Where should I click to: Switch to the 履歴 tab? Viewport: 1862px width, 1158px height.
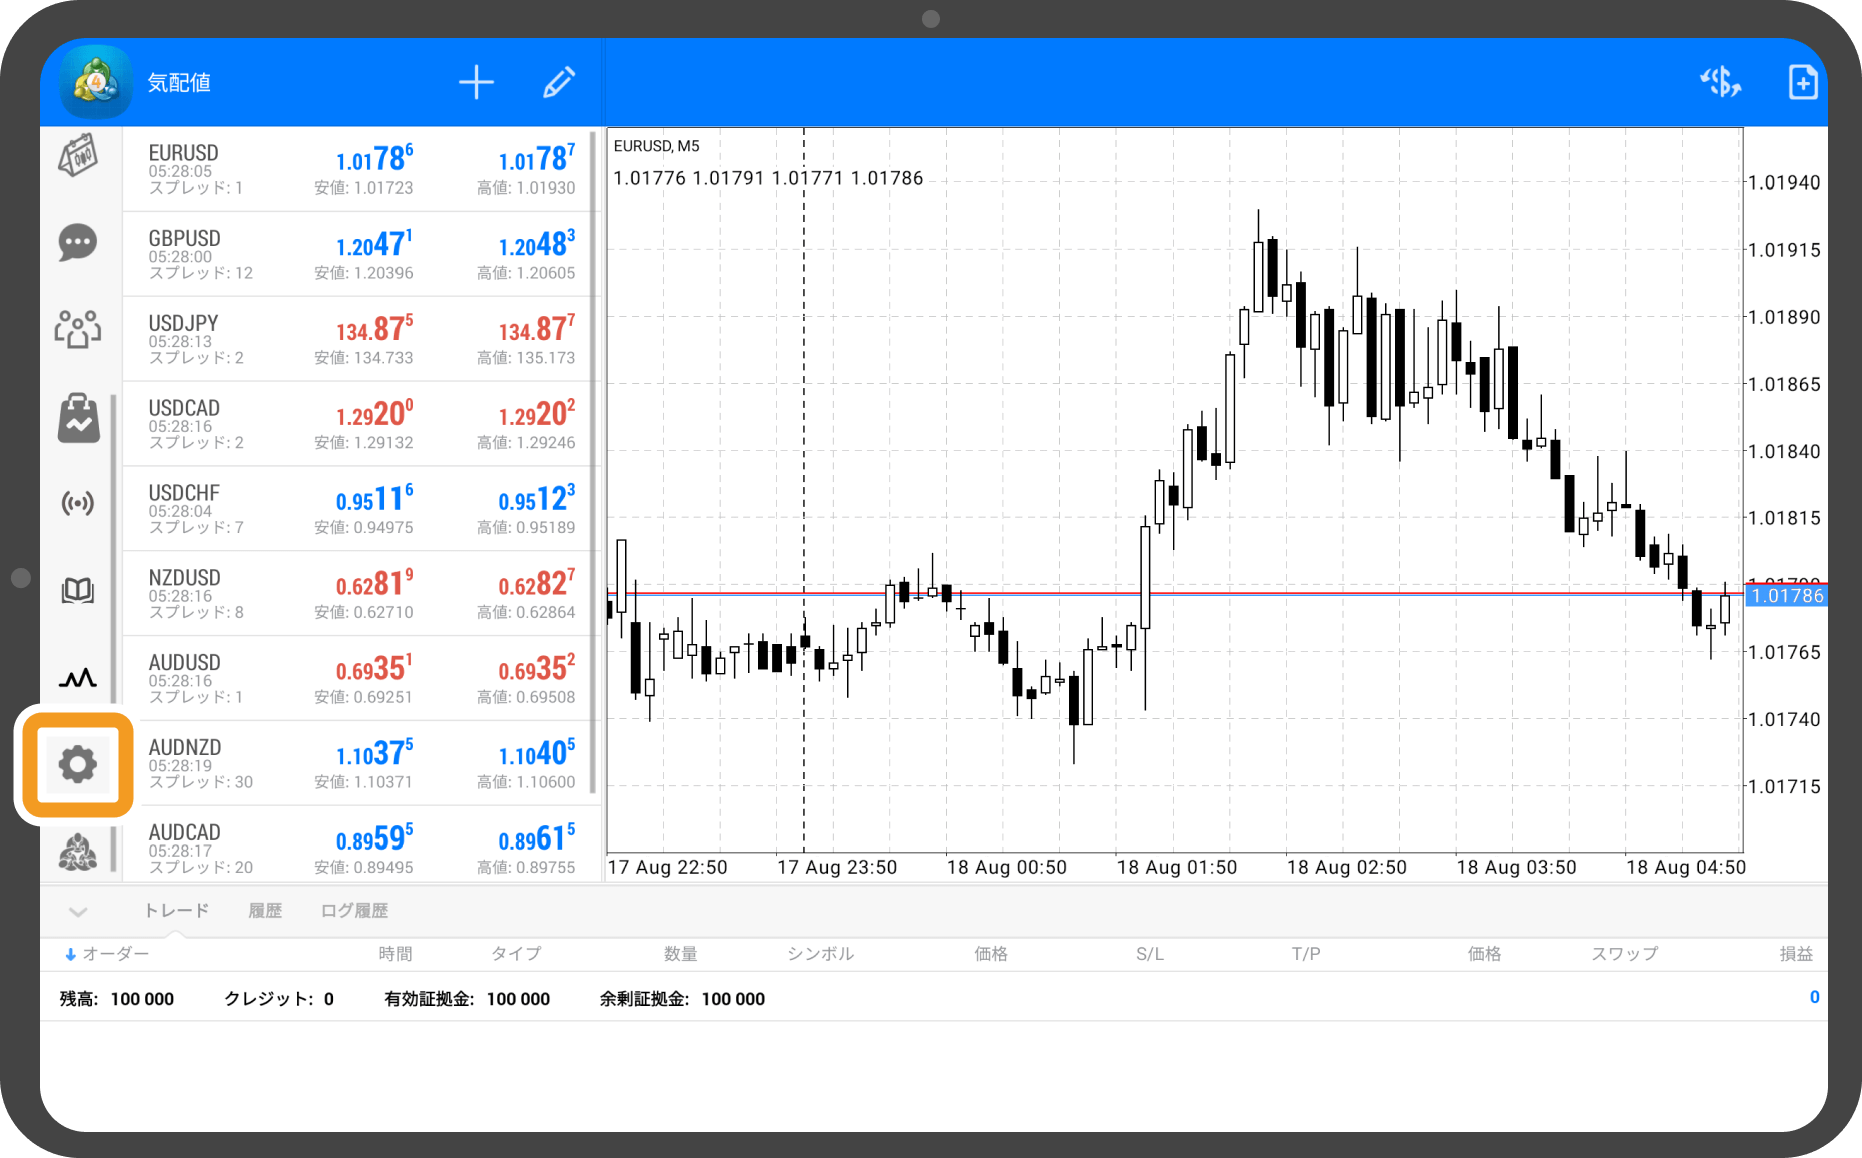click(265, 910)
